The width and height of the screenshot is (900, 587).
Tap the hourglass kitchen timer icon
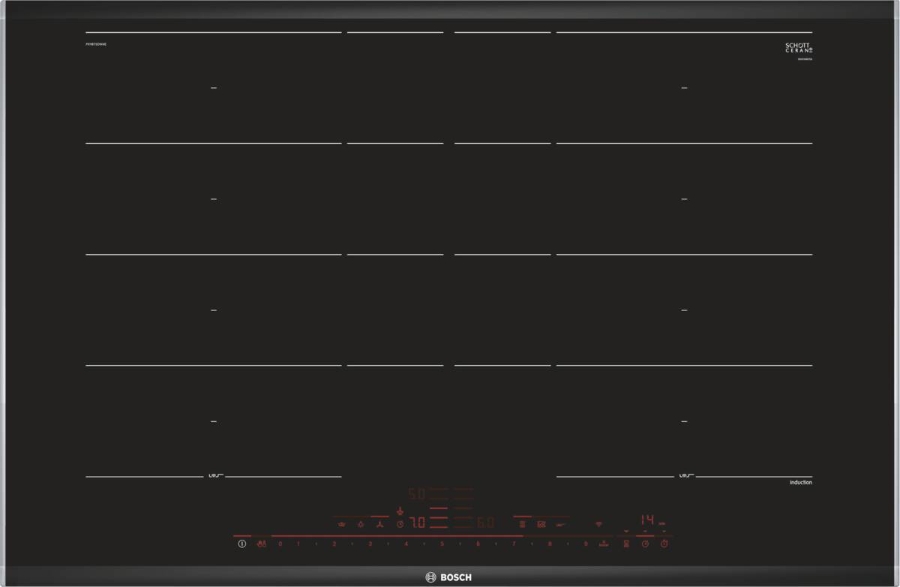click(x=626, y=544)
